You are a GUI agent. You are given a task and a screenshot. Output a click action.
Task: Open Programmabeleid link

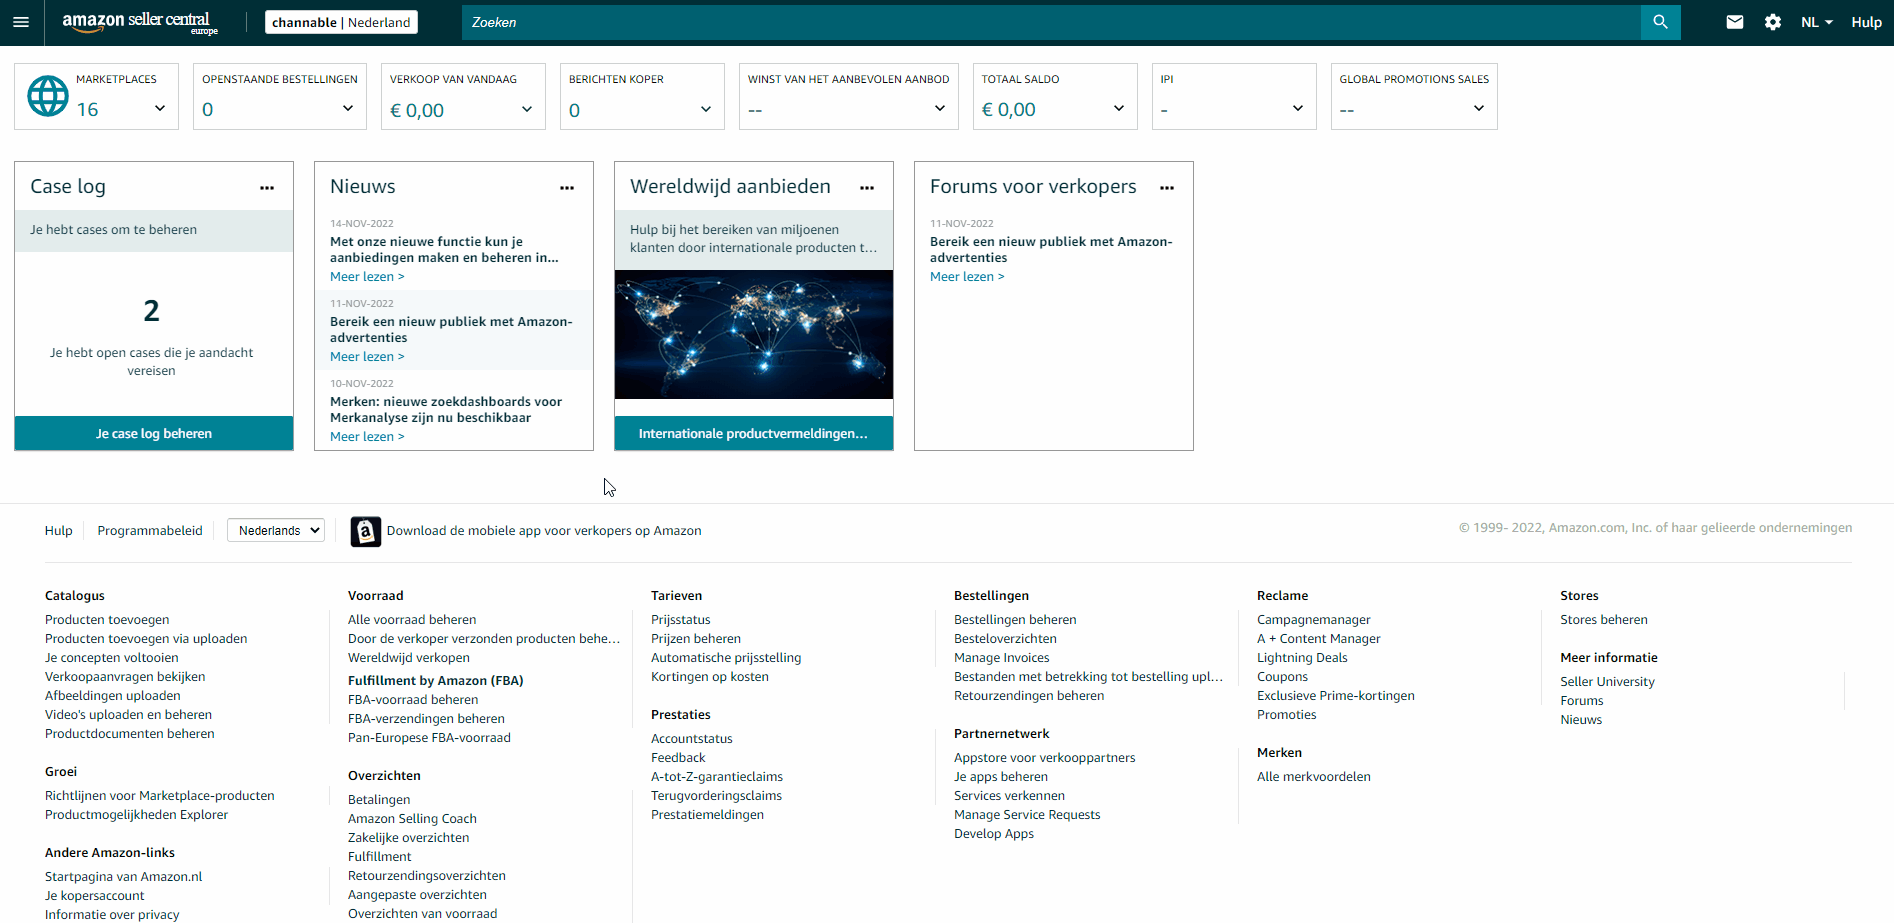coord(150,531)
